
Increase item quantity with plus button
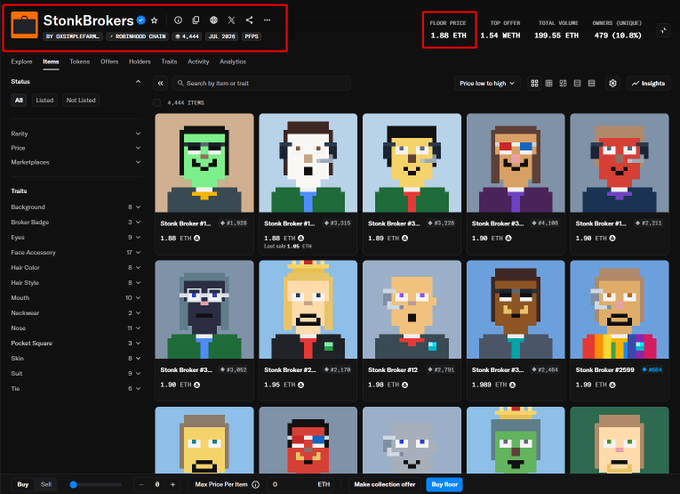tap(173, 484)
